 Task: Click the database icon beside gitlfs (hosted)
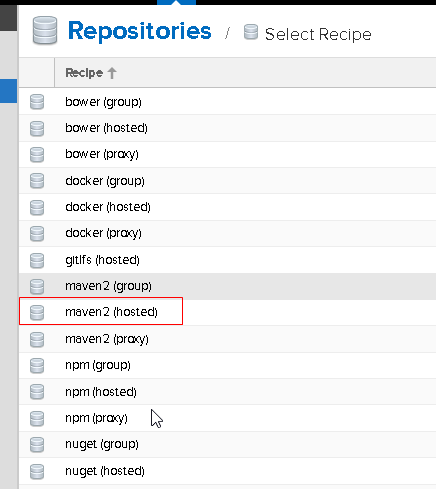[37, 260]
